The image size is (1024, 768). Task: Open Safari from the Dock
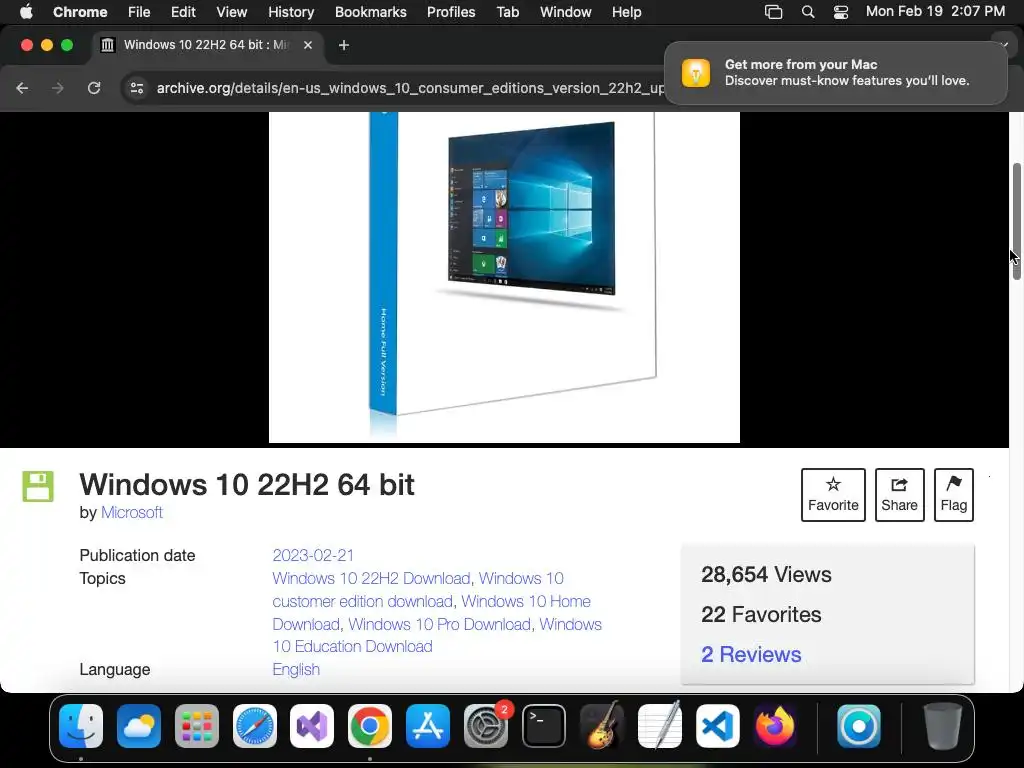255,726
